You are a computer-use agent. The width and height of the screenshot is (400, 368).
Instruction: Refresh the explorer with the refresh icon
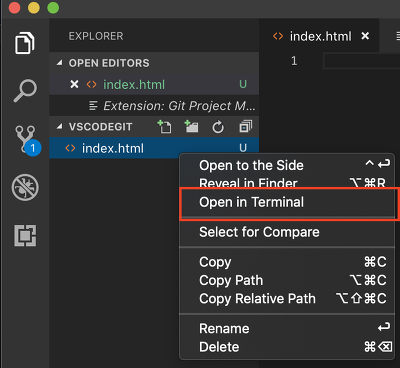coord(218,127)
